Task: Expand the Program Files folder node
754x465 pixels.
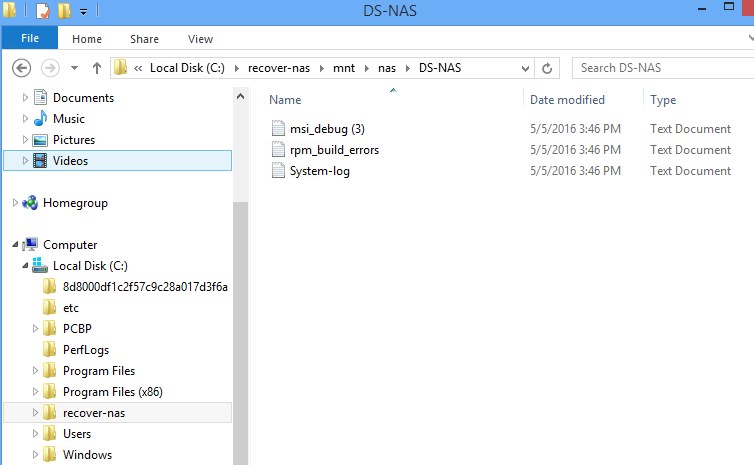Action: point(35,371)
